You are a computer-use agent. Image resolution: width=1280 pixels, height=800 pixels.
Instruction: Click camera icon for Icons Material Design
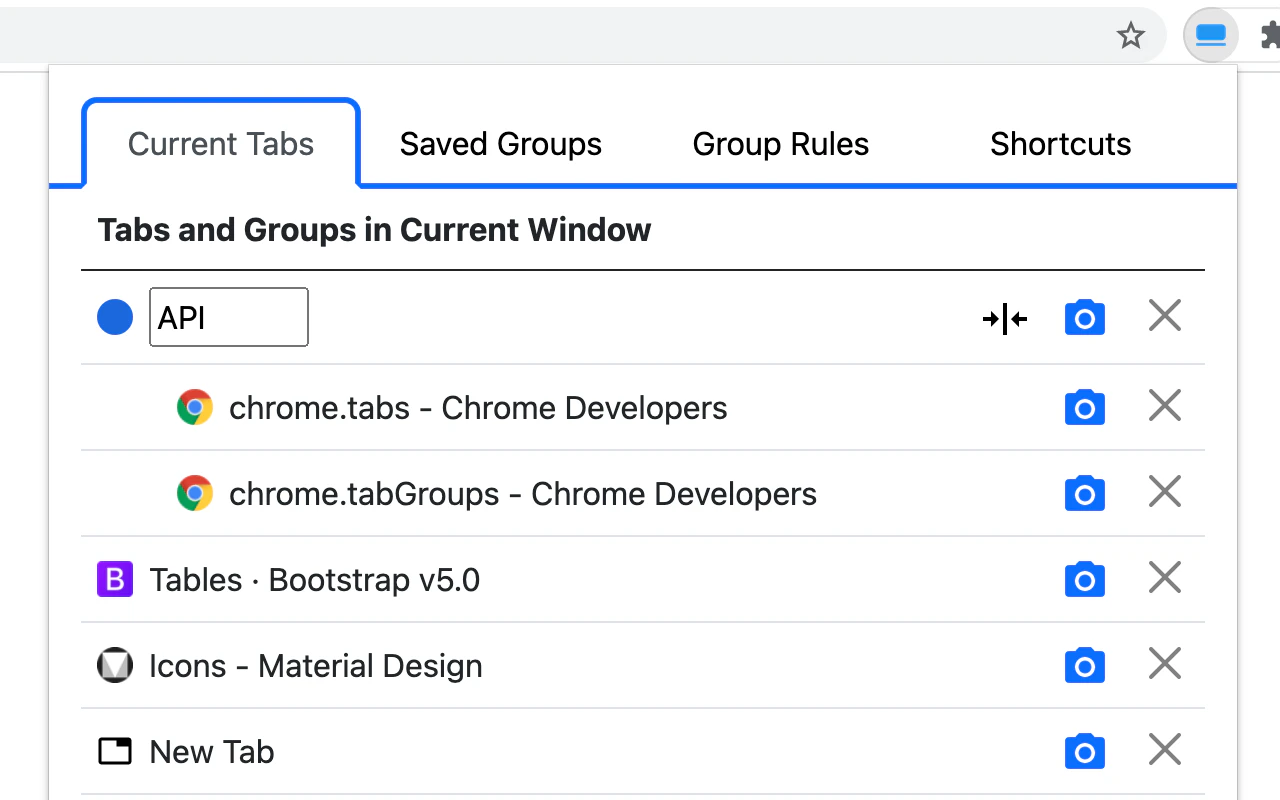pos(1085,666)
